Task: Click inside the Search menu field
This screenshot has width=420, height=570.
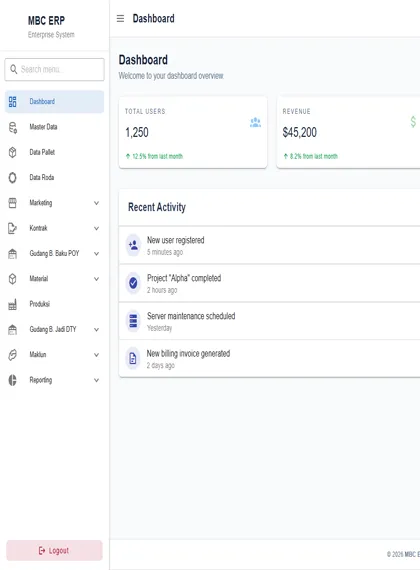Action: click(55, 69)
